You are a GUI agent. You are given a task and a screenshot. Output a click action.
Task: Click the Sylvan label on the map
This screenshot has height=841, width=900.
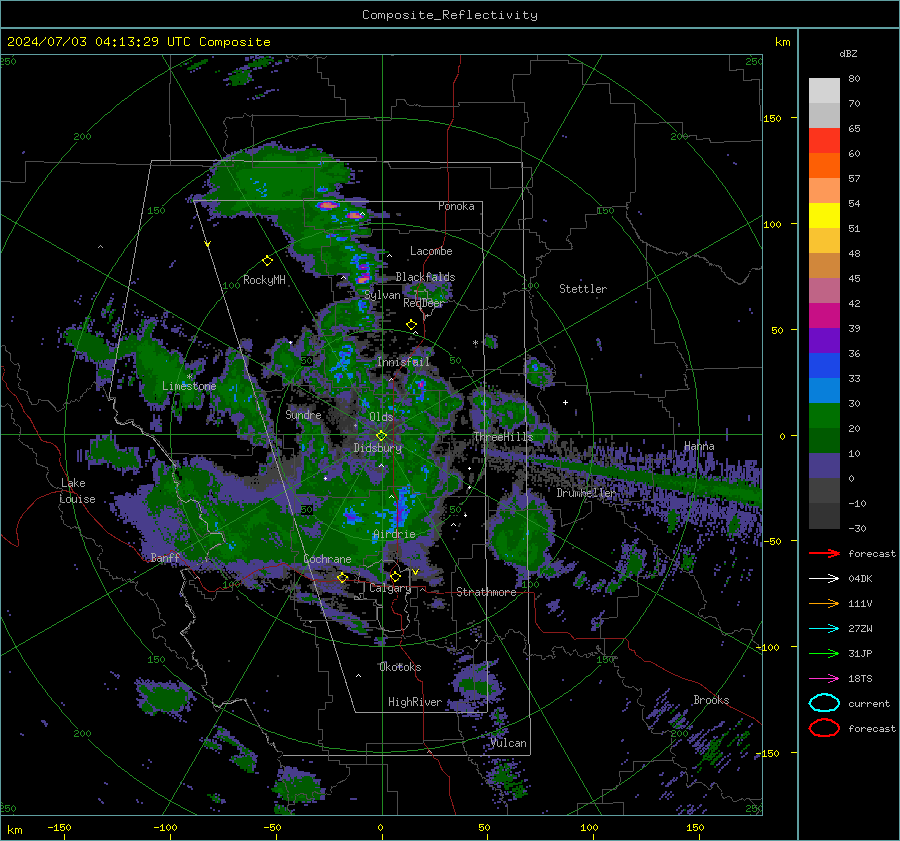tap(382, 295)
